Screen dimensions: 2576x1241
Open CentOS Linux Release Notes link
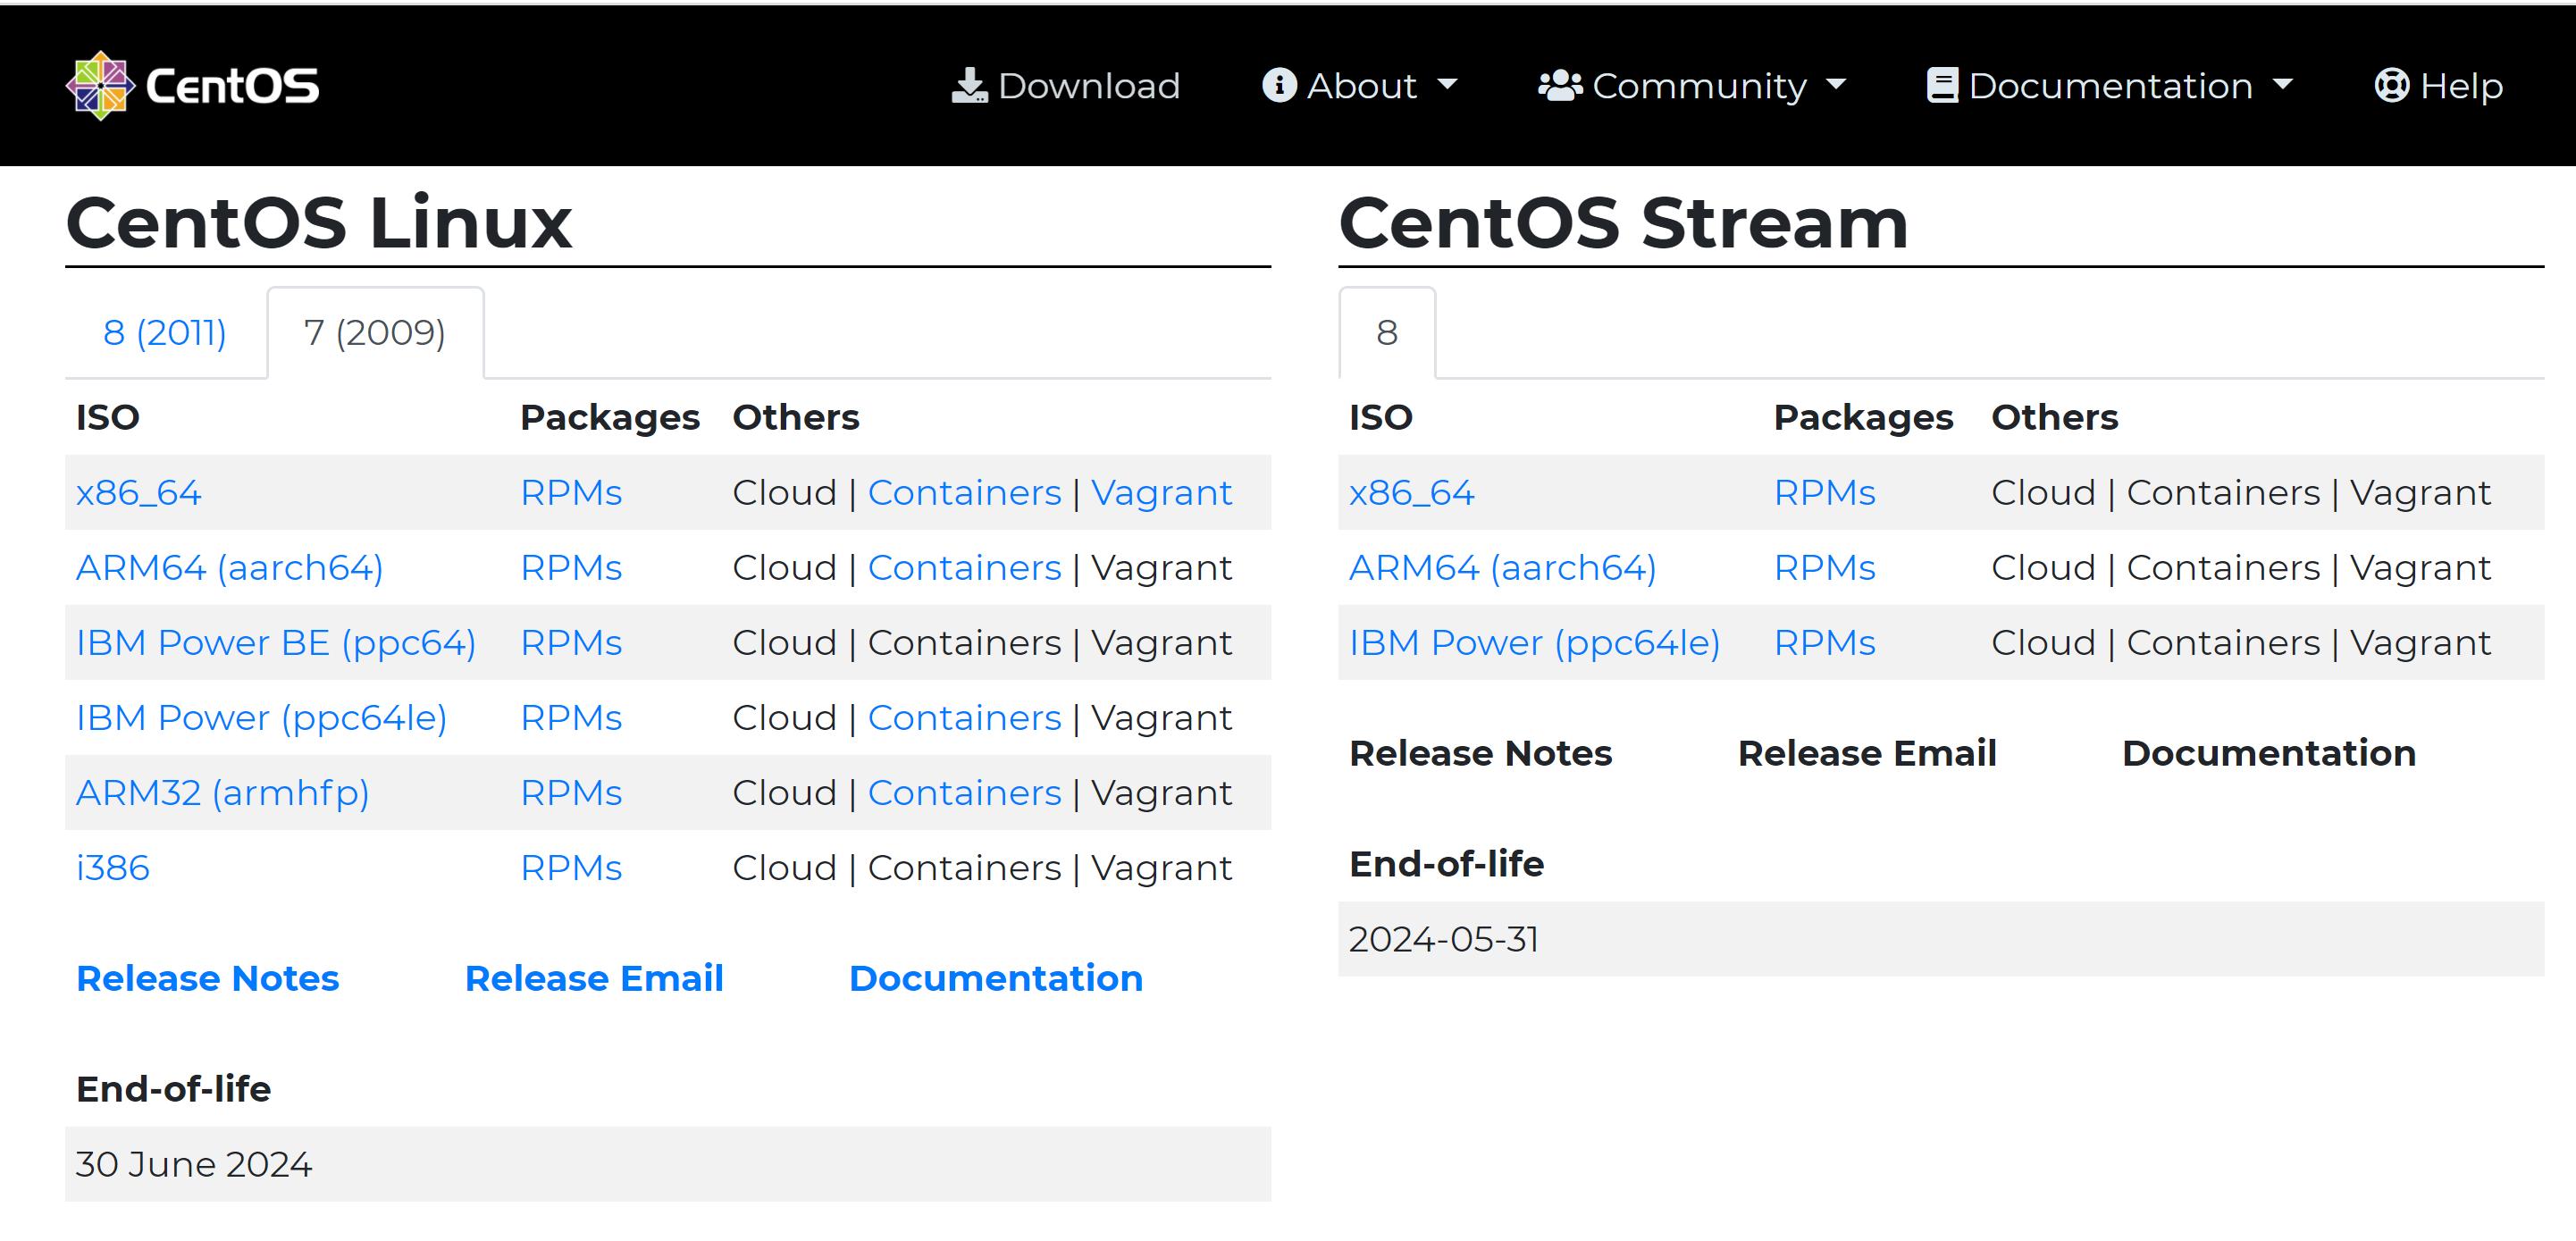coord(208,978)
